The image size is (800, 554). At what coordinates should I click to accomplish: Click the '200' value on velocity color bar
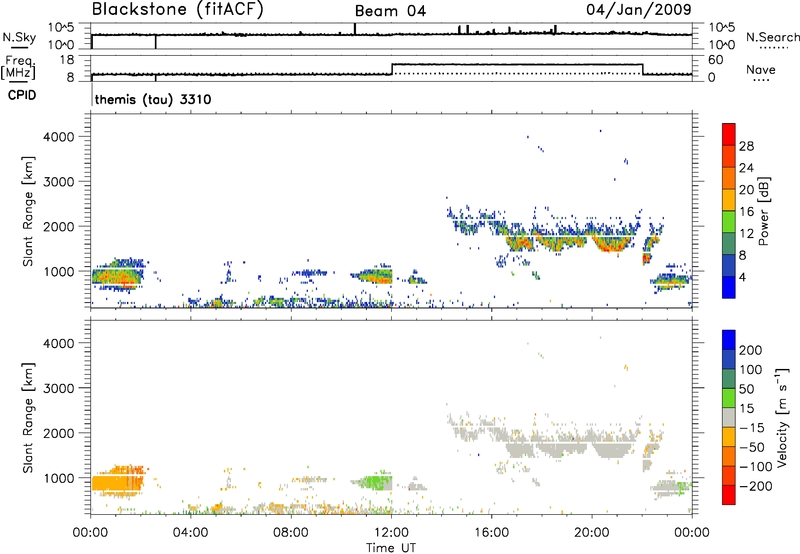click(x=751, y=350)
